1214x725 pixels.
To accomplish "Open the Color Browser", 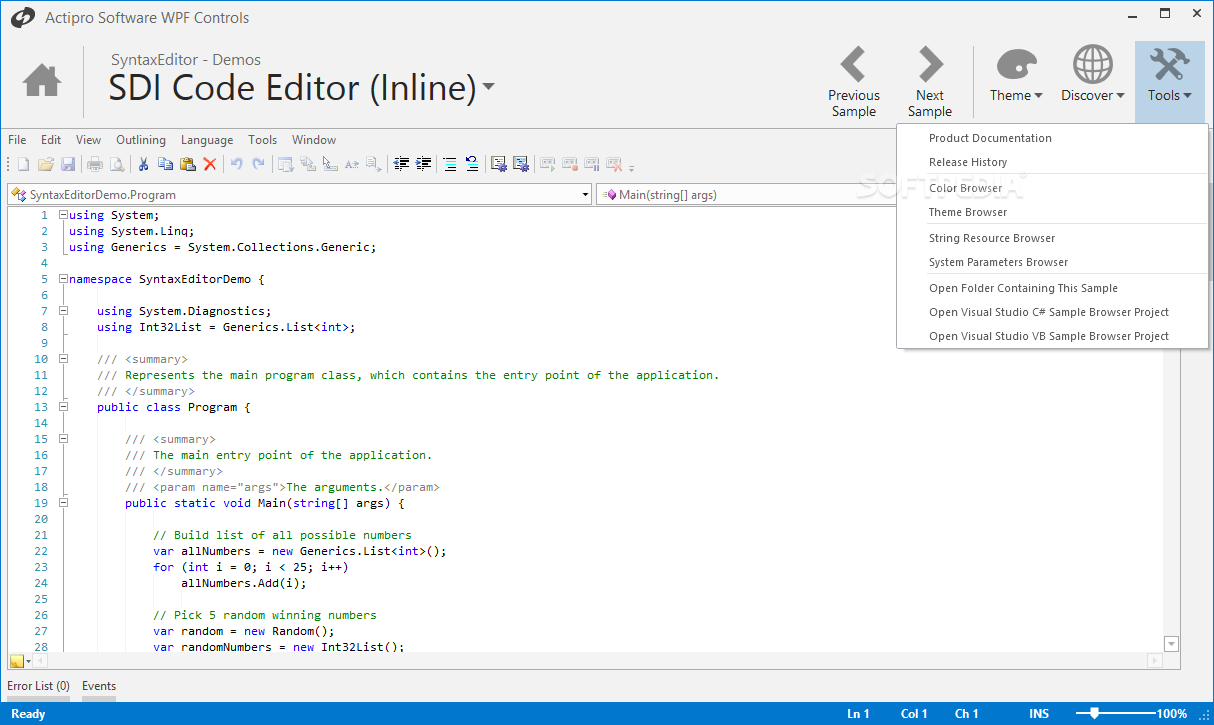I will tap(1052, 188).
